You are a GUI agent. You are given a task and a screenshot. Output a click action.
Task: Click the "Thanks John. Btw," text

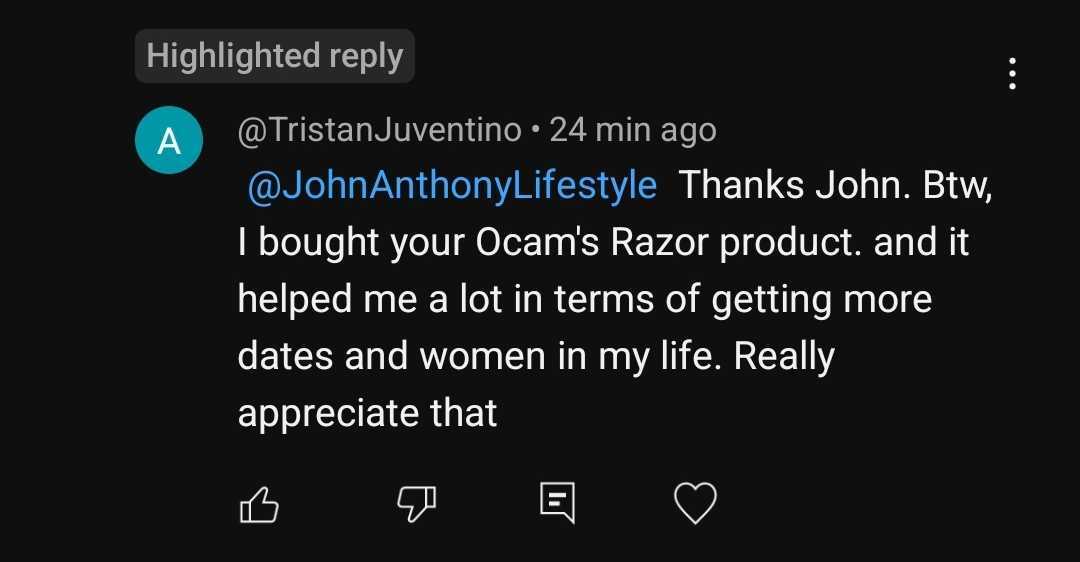(x=835, y=187)
